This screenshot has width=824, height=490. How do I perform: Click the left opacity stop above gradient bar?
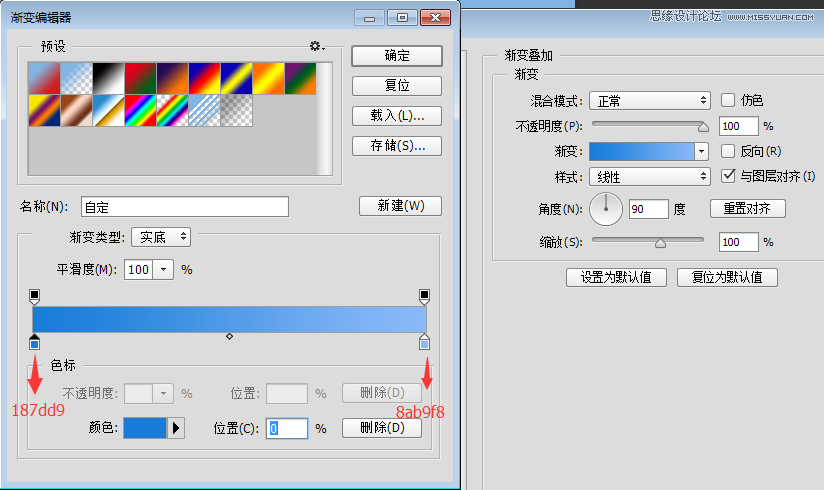[35, 296]
